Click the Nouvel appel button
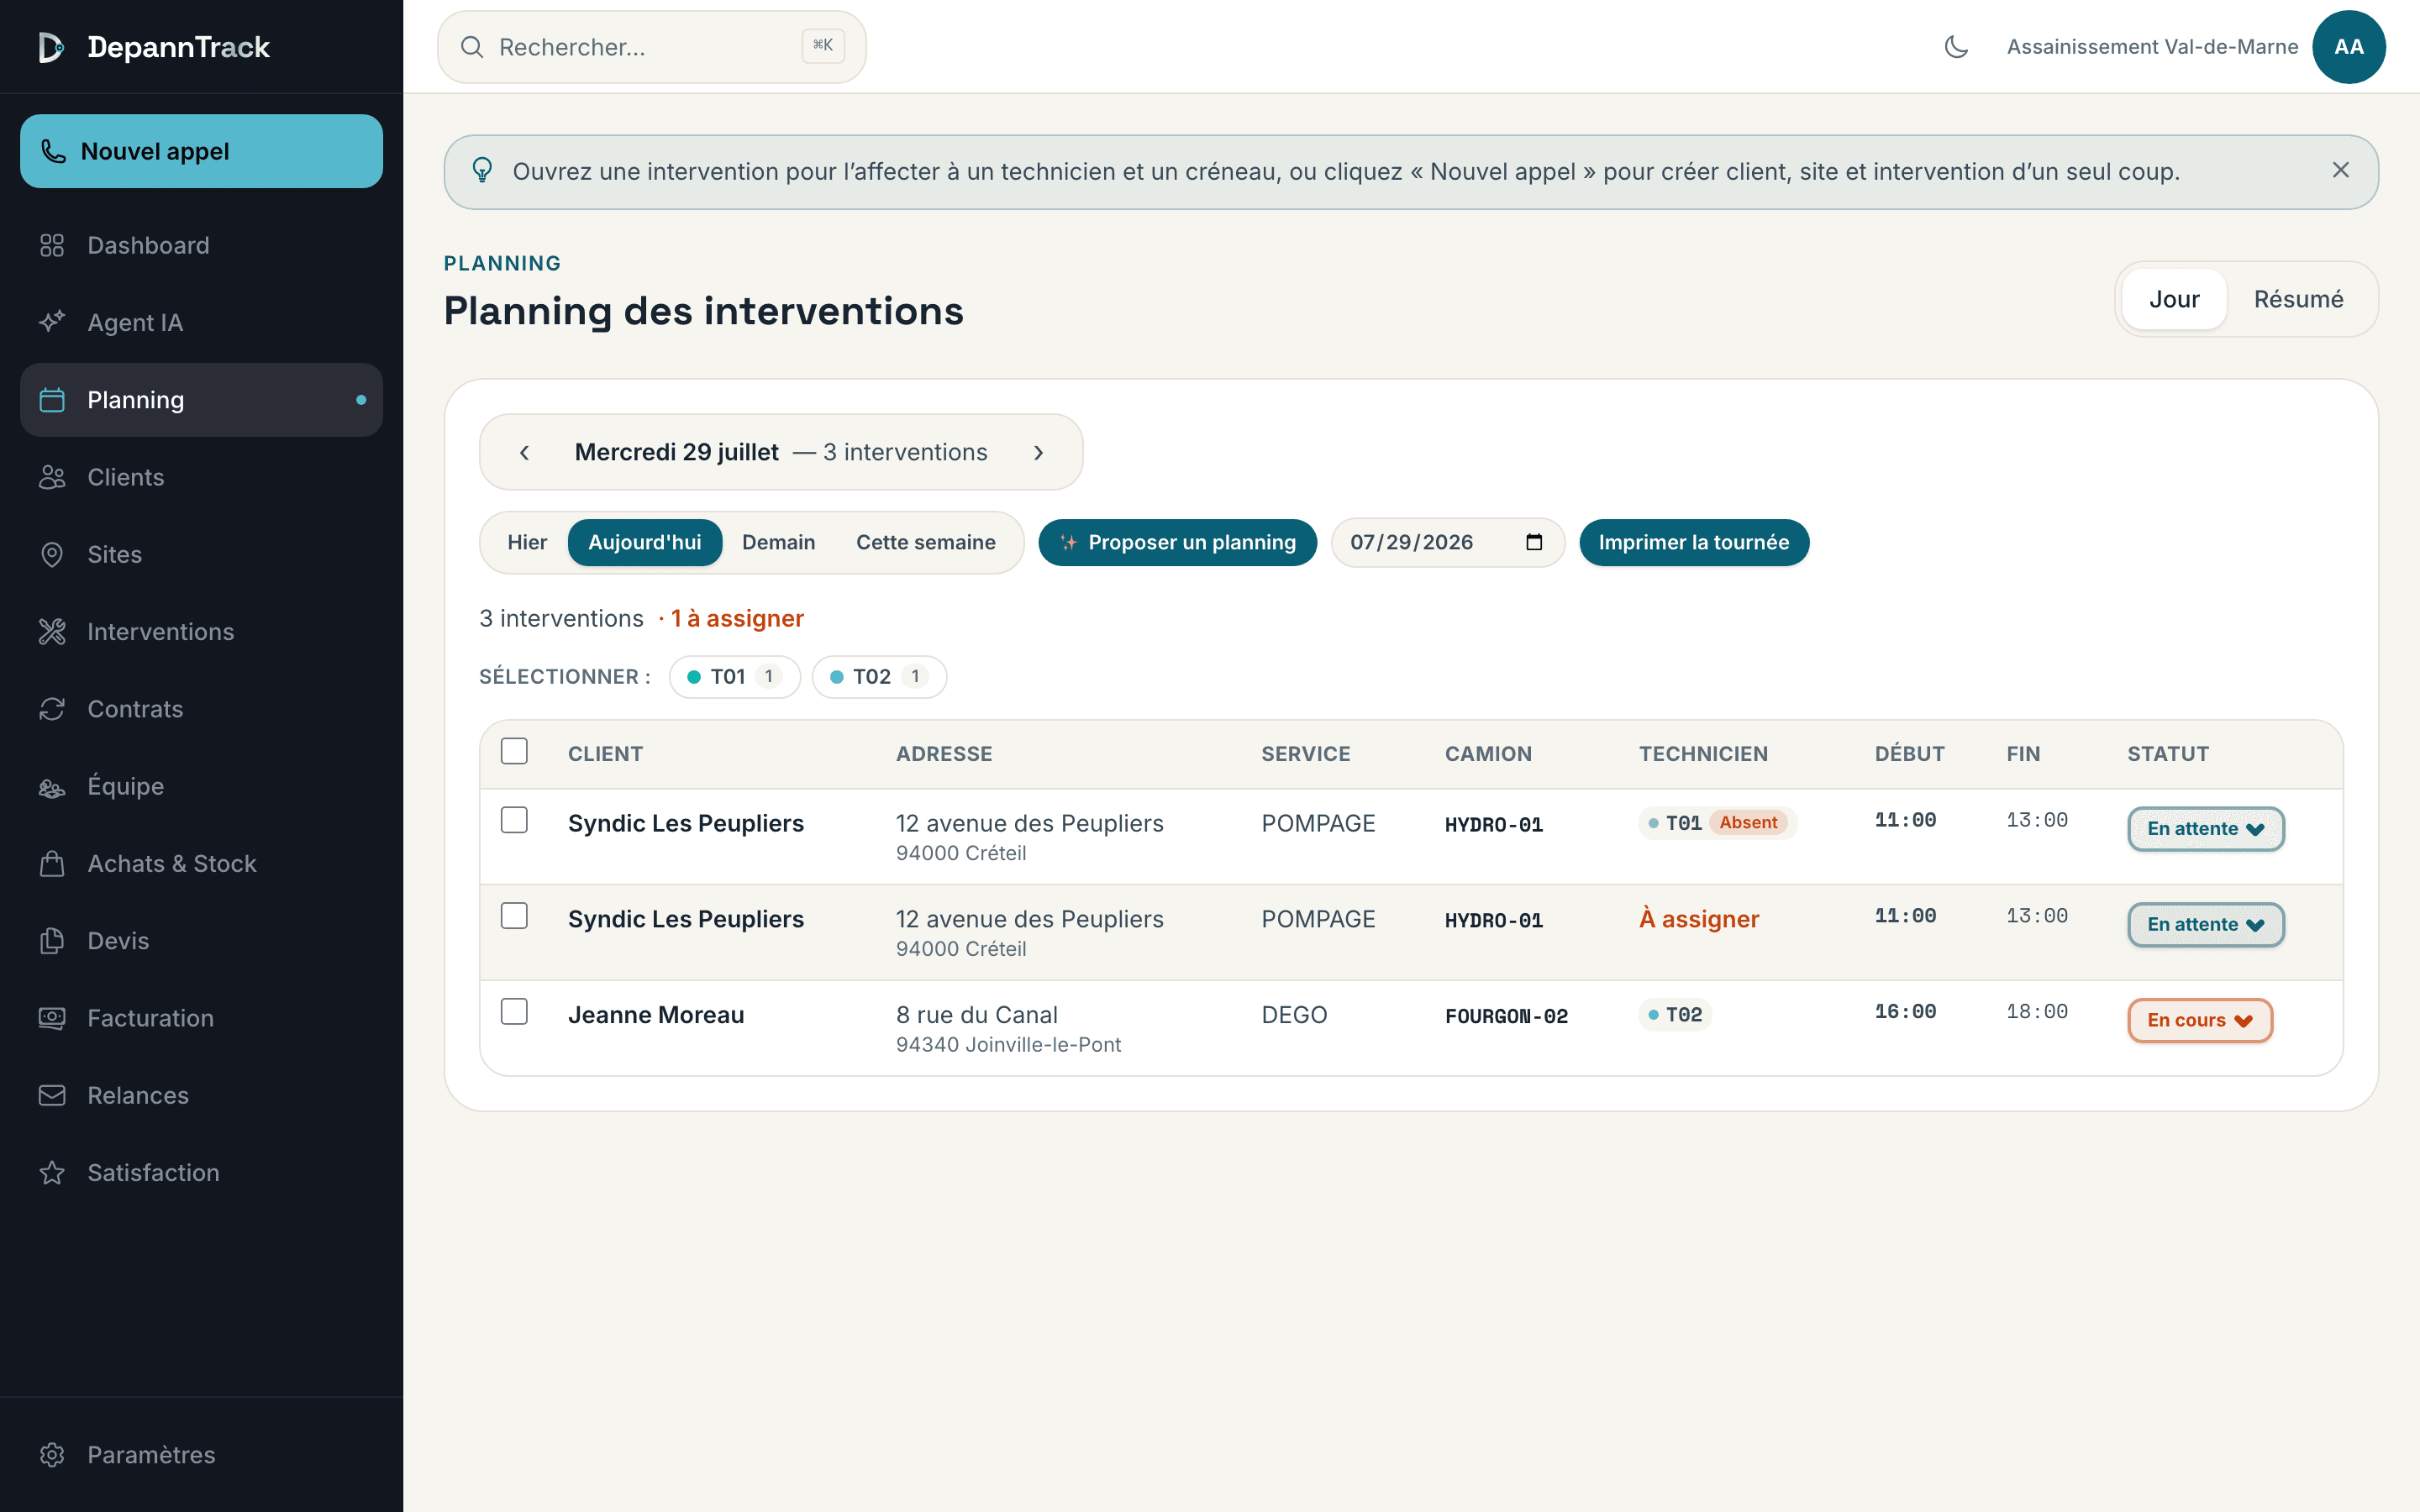 (x=201, y=151)
